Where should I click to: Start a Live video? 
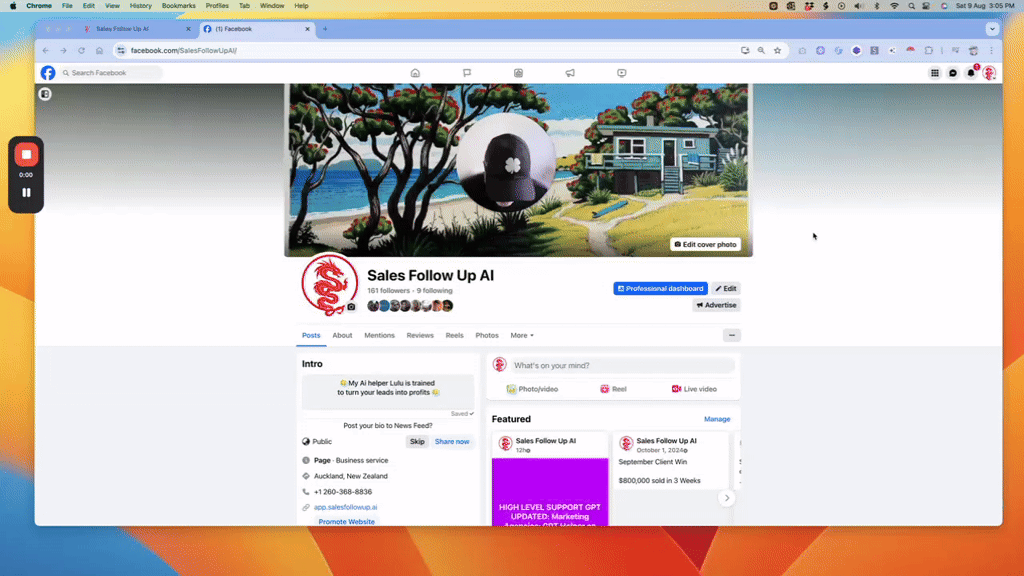tap(694, 389)
